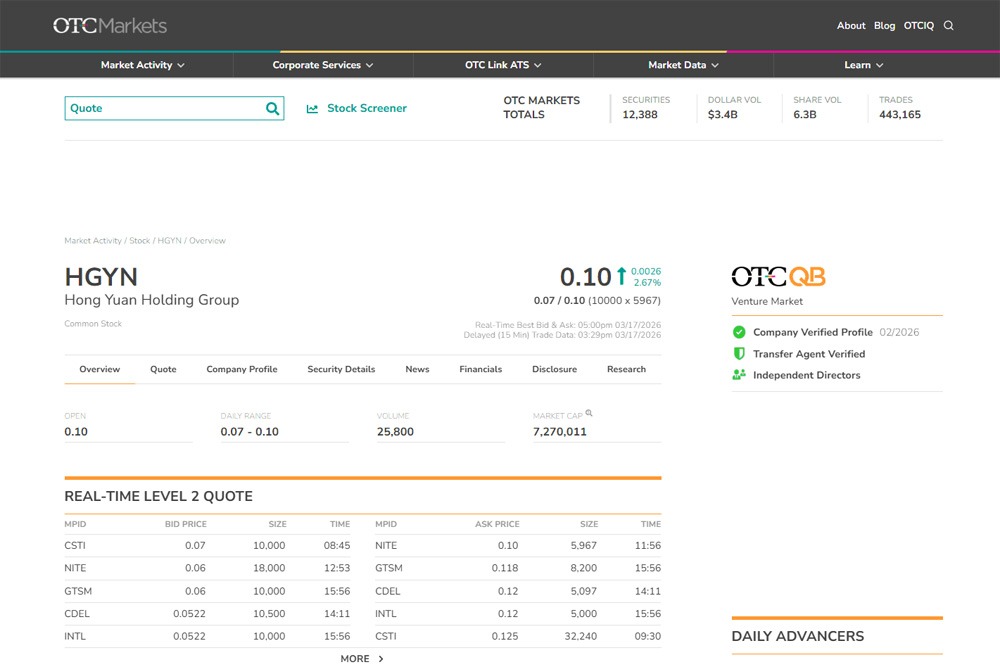Click inside the Quote search field

(x=160, y=109)
